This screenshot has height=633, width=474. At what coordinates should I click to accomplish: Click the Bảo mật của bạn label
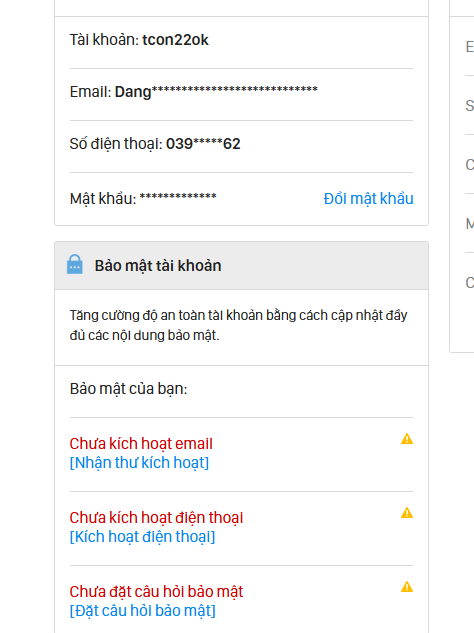click(x=128, y=389)
